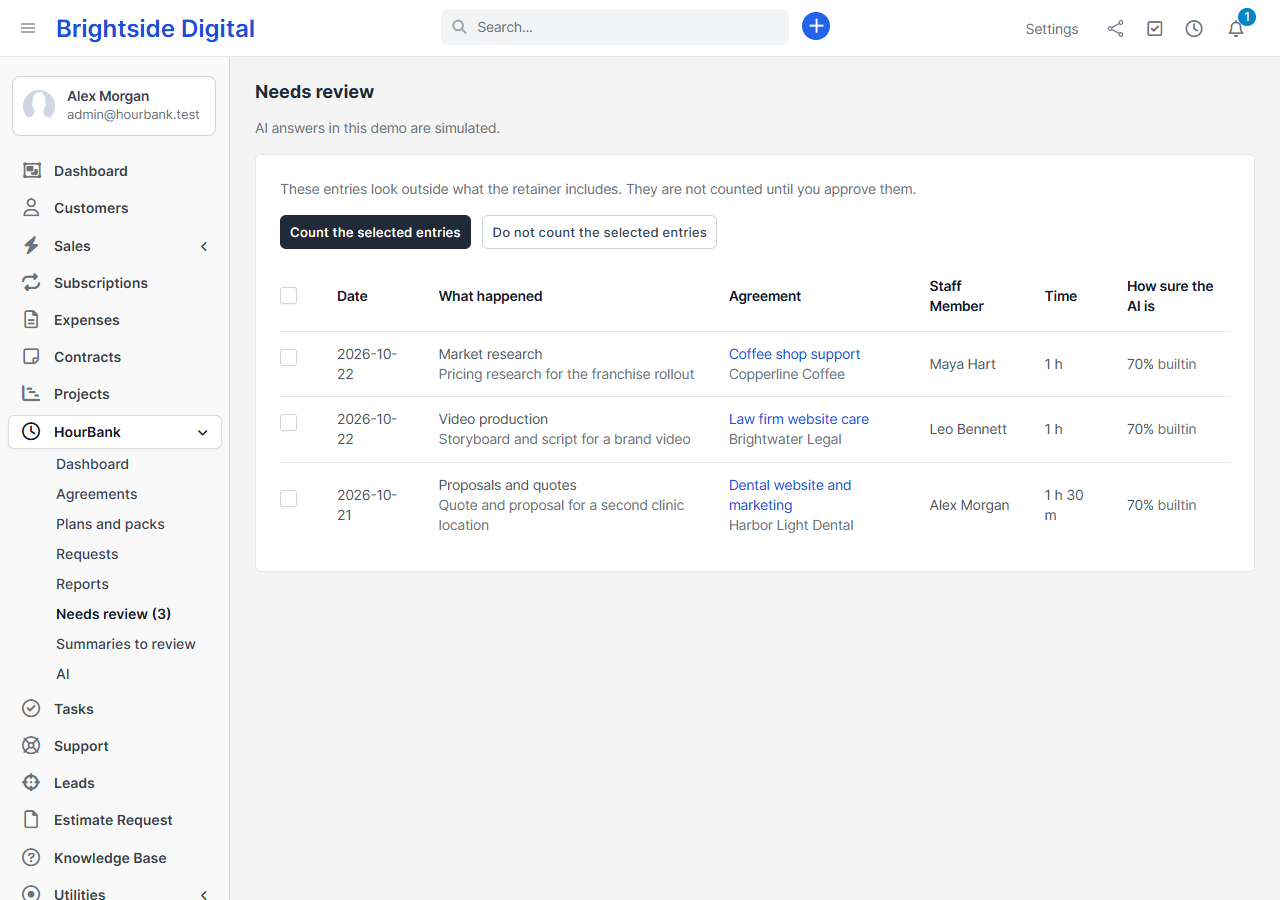Check the Video production entry checkbox
This screenshot has height=900, width=1280.
pos(289,422)
